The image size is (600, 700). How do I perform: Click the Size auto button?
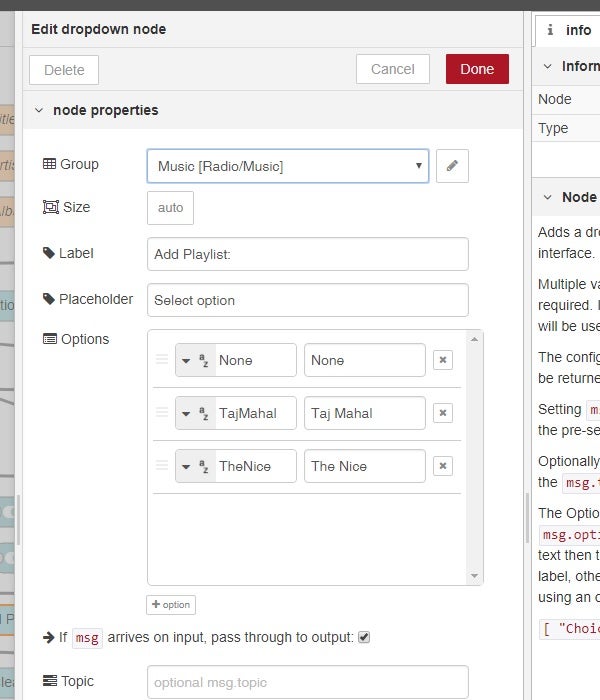click(171, 208)
